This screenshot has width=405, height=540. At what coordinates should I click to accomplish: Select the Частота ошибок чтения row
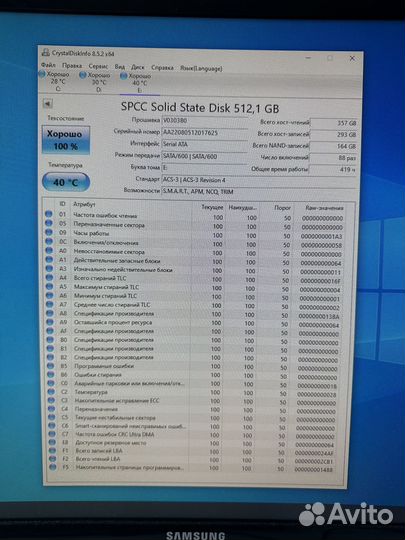point(195,217)
